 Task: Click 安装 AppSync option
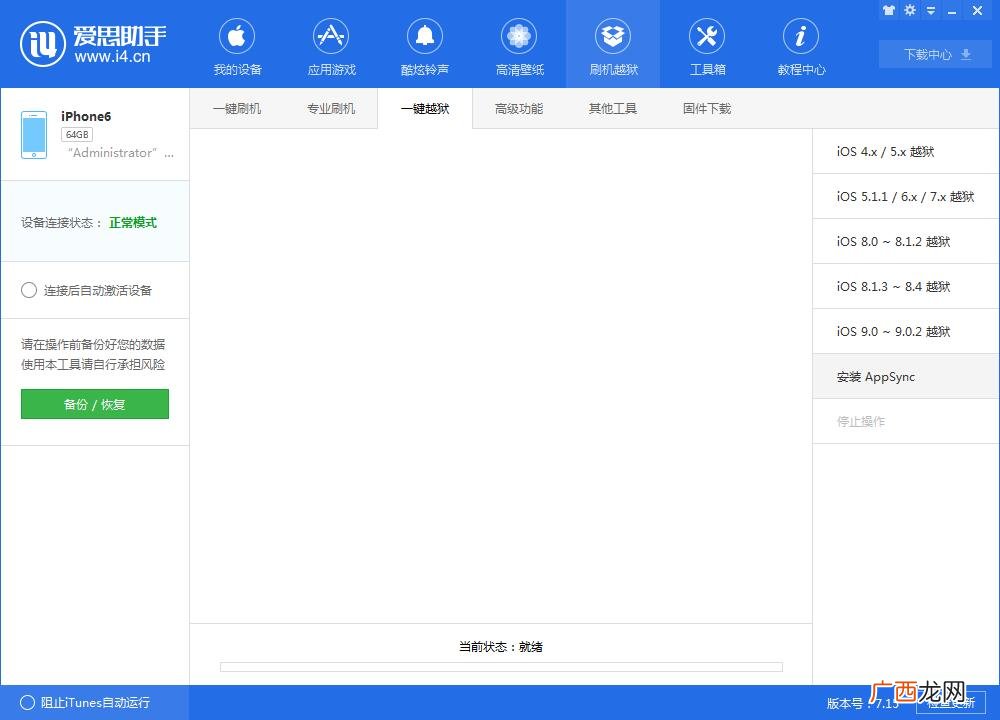pos(906,376)
